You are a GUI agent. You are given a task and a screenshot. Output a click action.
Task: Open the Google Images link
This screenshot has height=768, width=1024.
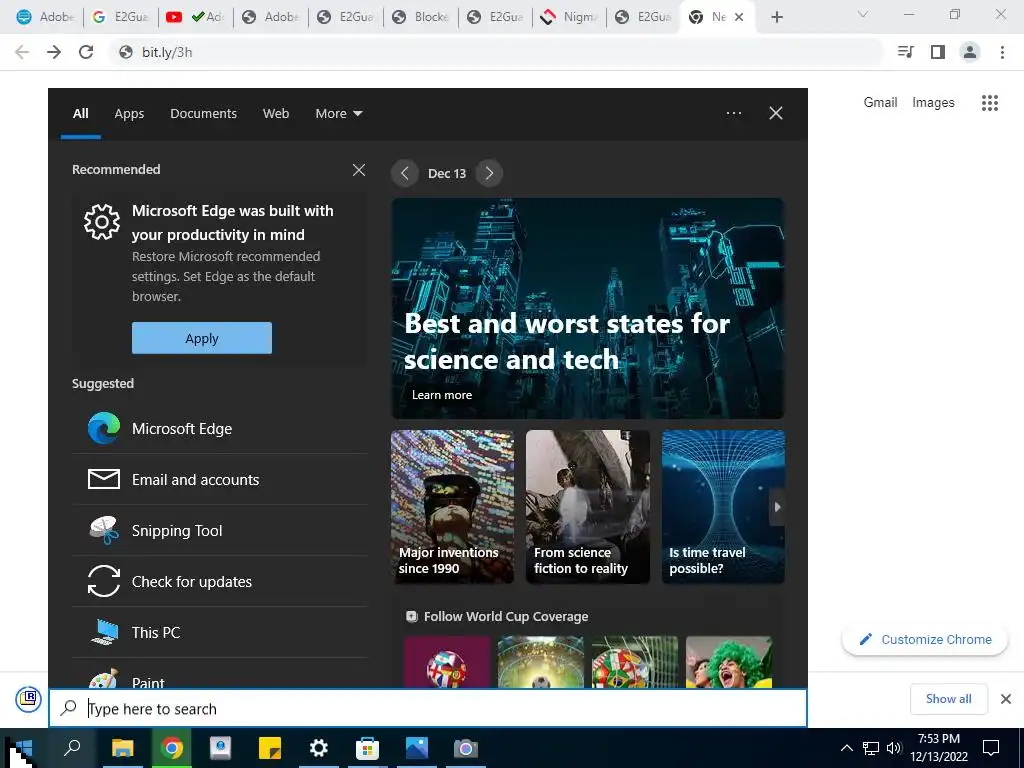[x=933, y=103]
